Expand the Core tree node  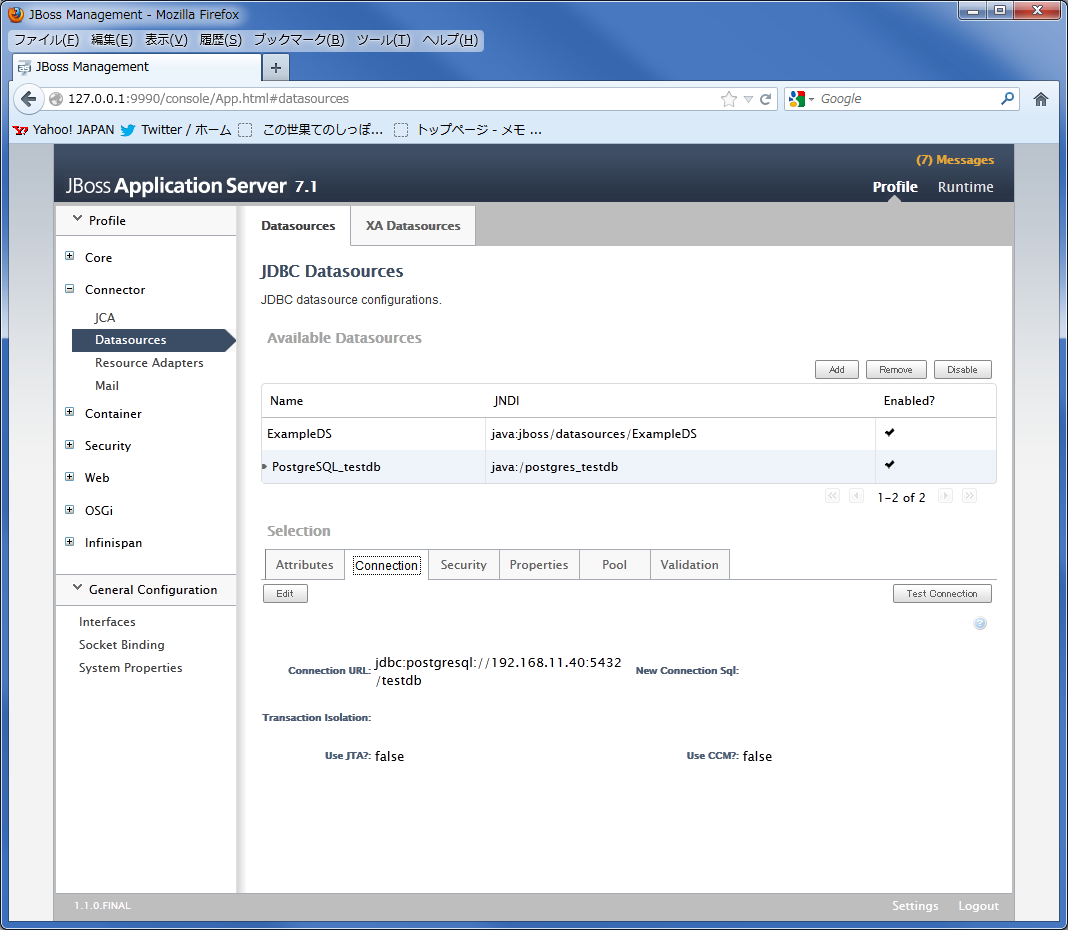click(69, 256)
